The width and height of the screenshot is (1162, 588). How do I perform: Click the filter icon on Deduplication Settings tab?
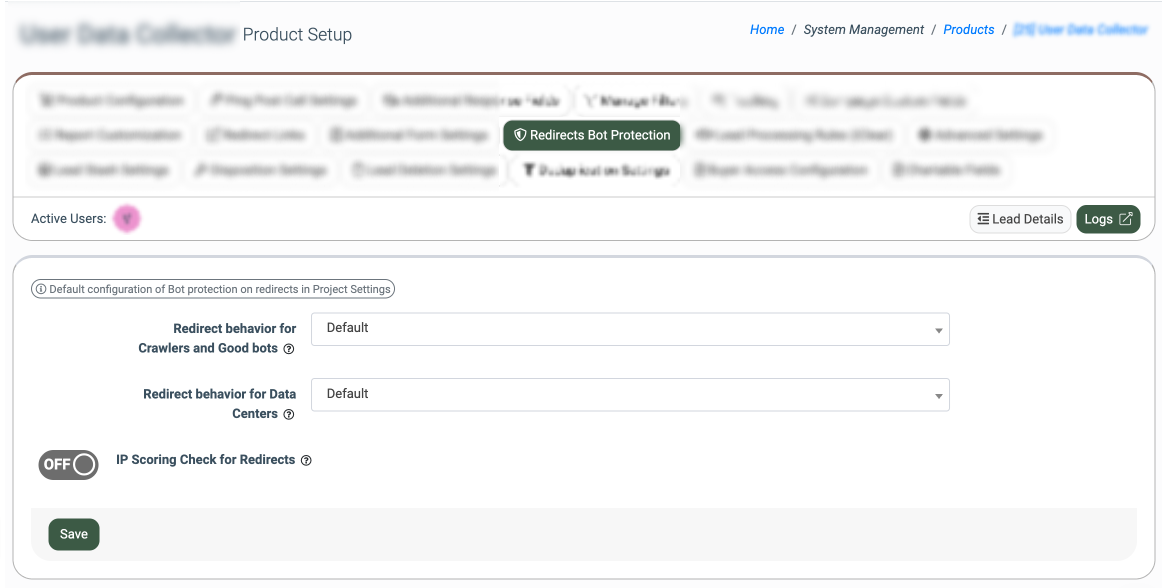tap(528, 170)
